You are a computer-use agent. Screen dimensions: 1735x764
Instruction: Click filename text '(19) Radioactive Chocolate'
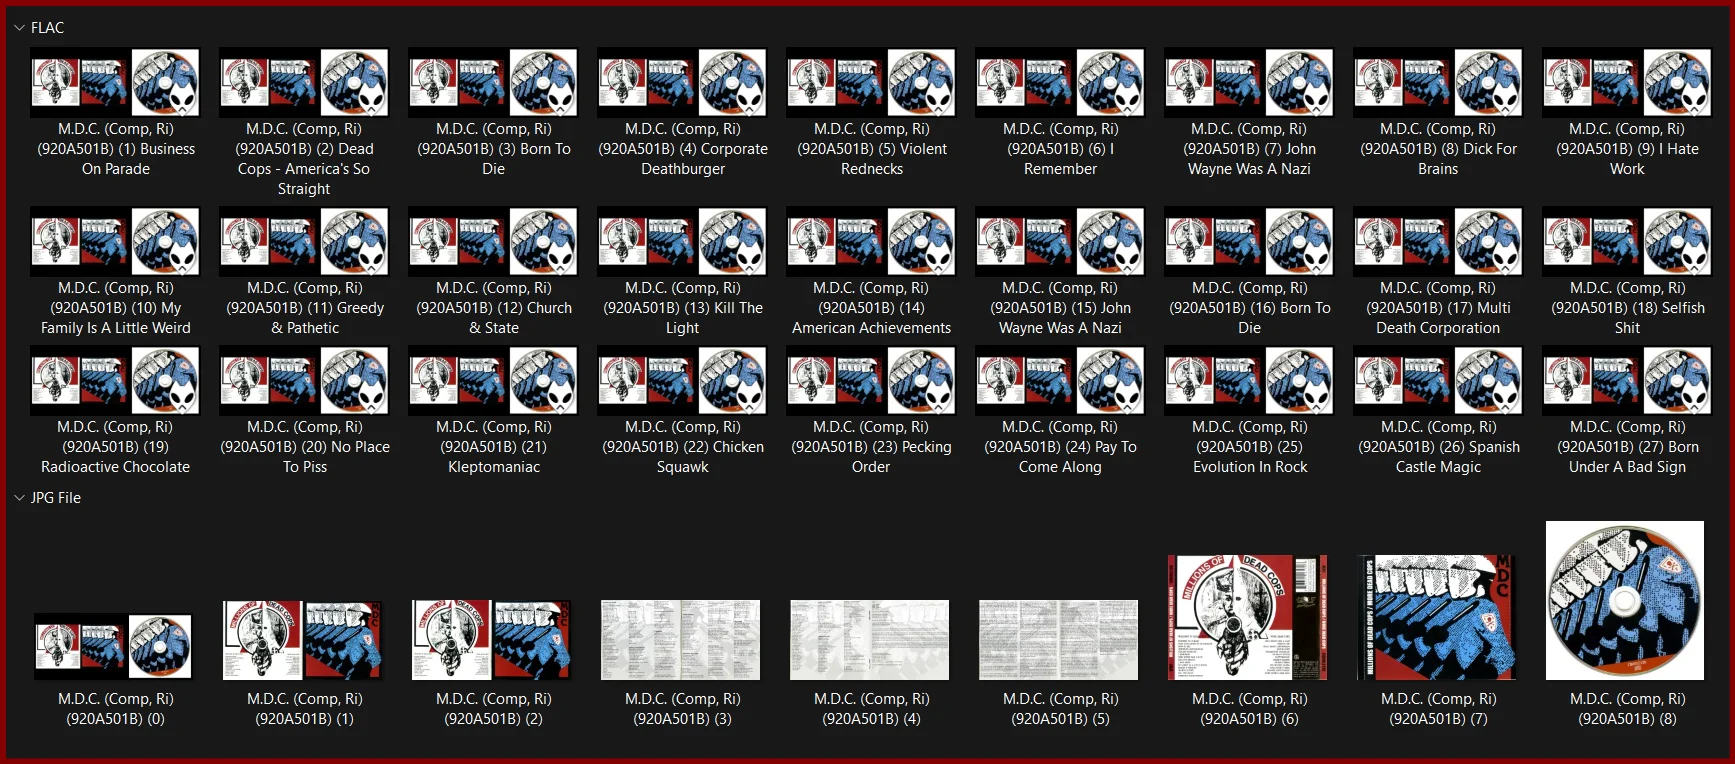click(115, 457)
